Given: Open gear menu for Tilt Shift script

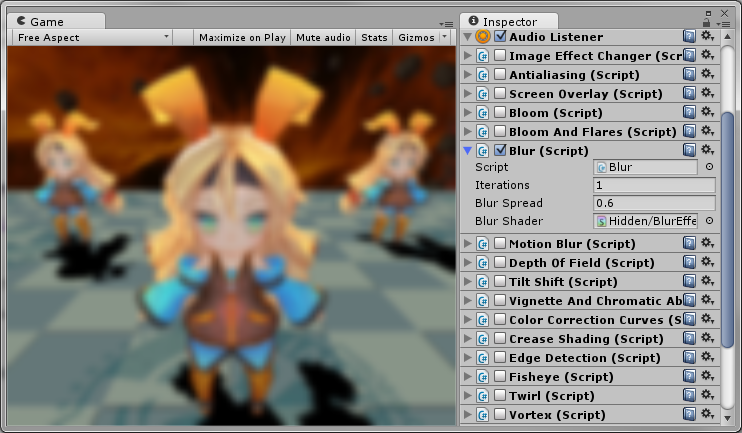Looking at the screenshot, I should click(707, 281).
